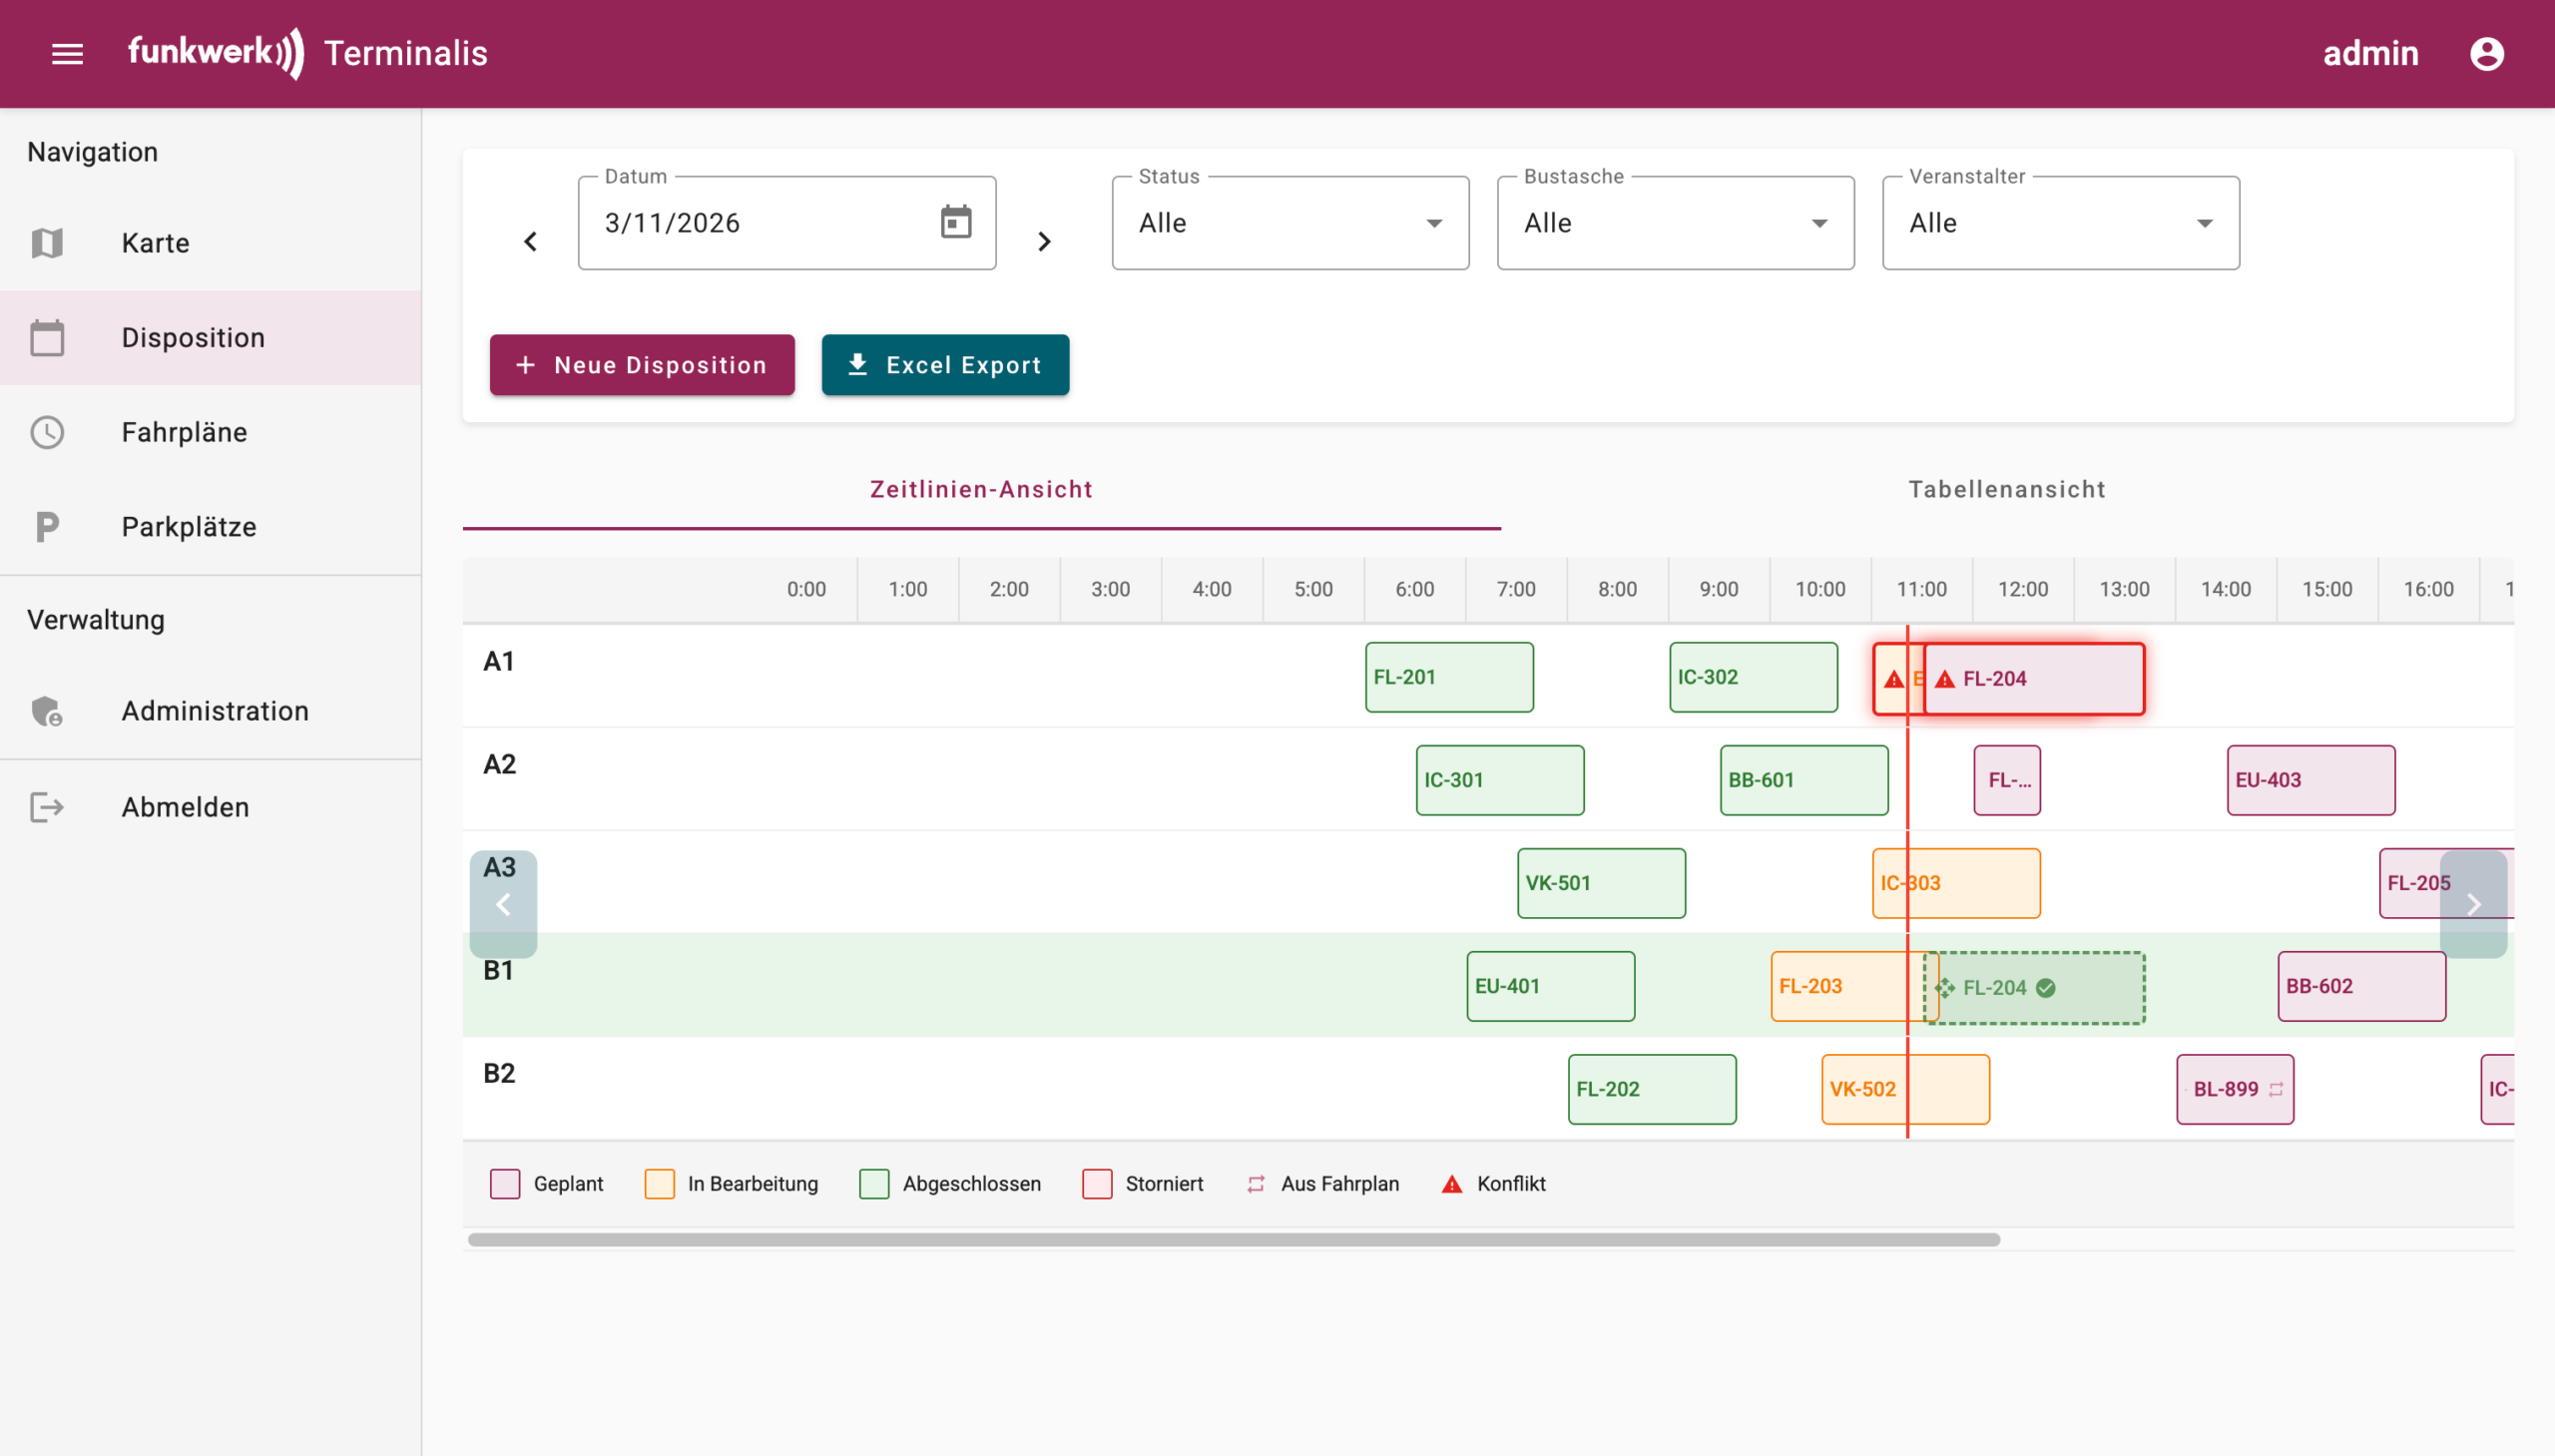Expand the Veranstalter dropdown
This screenshot has width=2555, height=1456.
pyautogui.click(x=2060, y=223)
